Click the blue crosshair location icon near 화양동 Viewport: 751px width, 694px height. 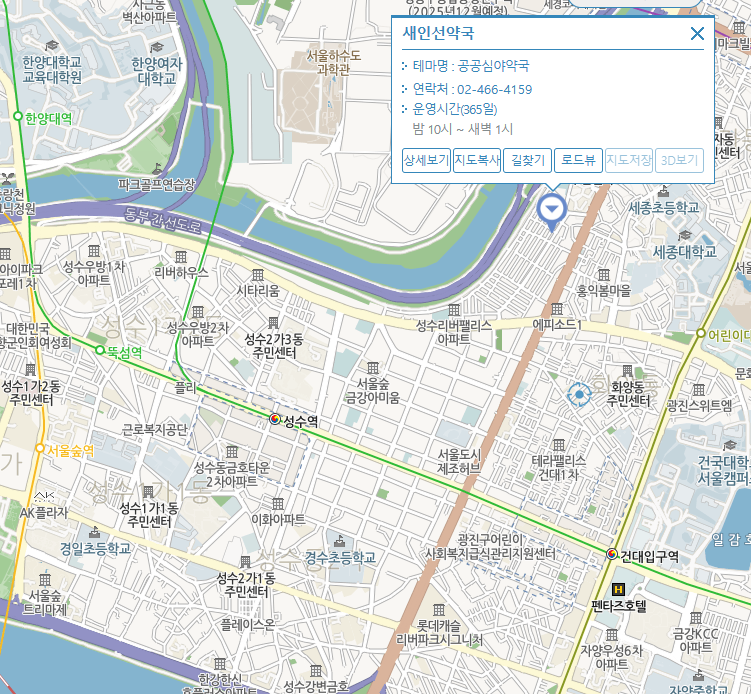click(579, 395)
